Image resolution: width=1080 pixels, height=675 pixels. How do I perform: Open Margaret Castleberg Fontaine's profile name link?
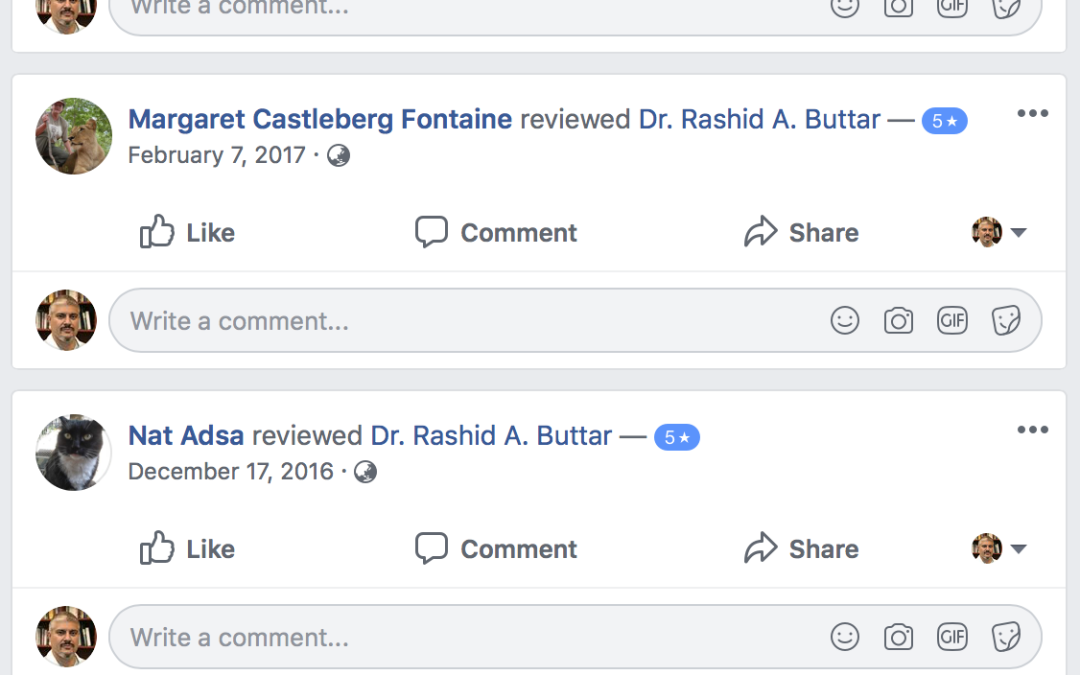[x=320, y=120]
